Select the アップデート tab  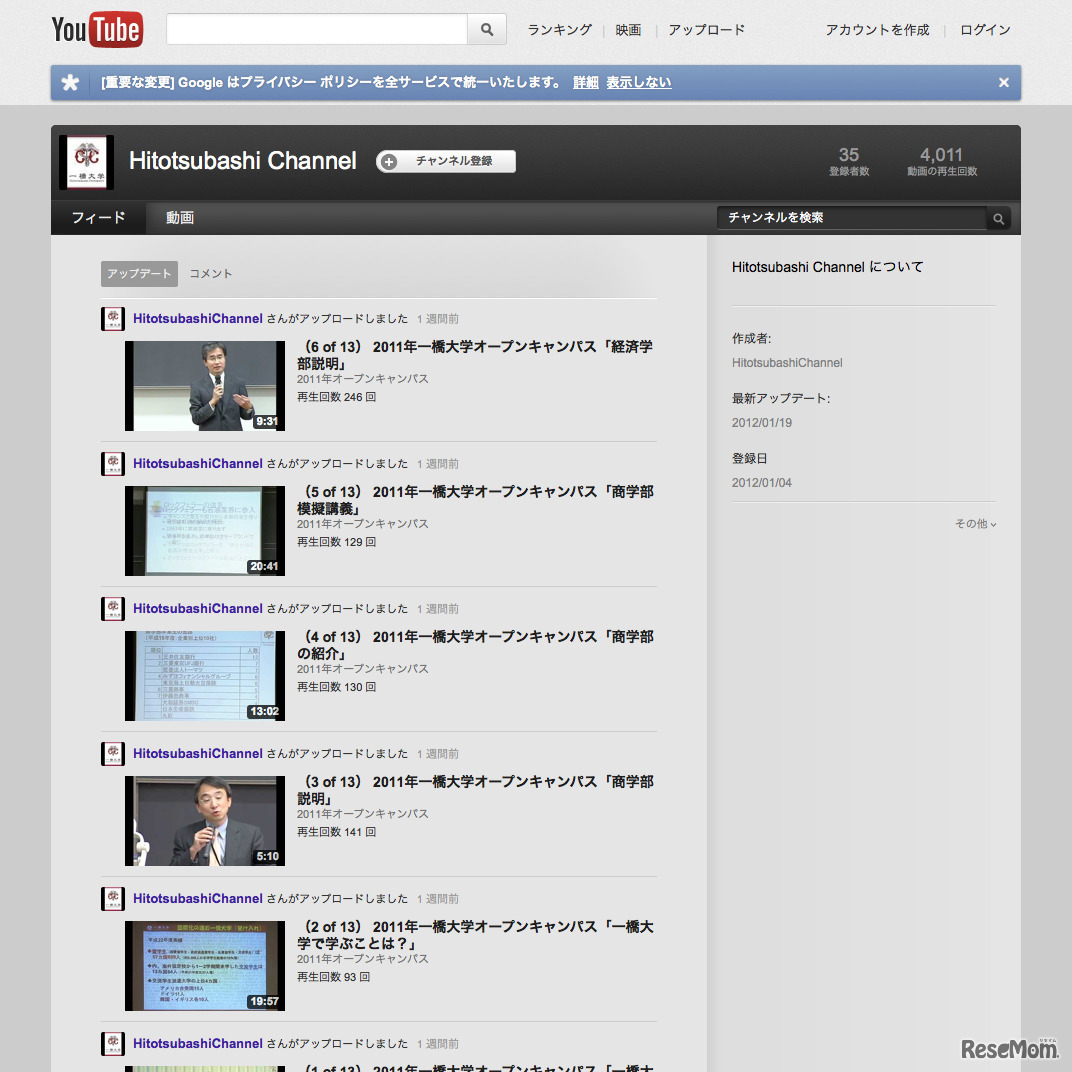pos(139,273)
